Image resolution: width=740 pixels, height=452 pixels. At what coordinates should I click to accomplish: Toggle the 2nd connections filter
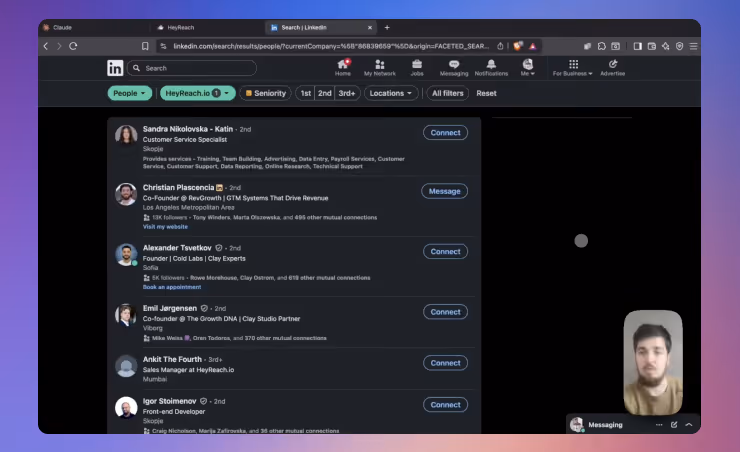click(x=325, y=93)
